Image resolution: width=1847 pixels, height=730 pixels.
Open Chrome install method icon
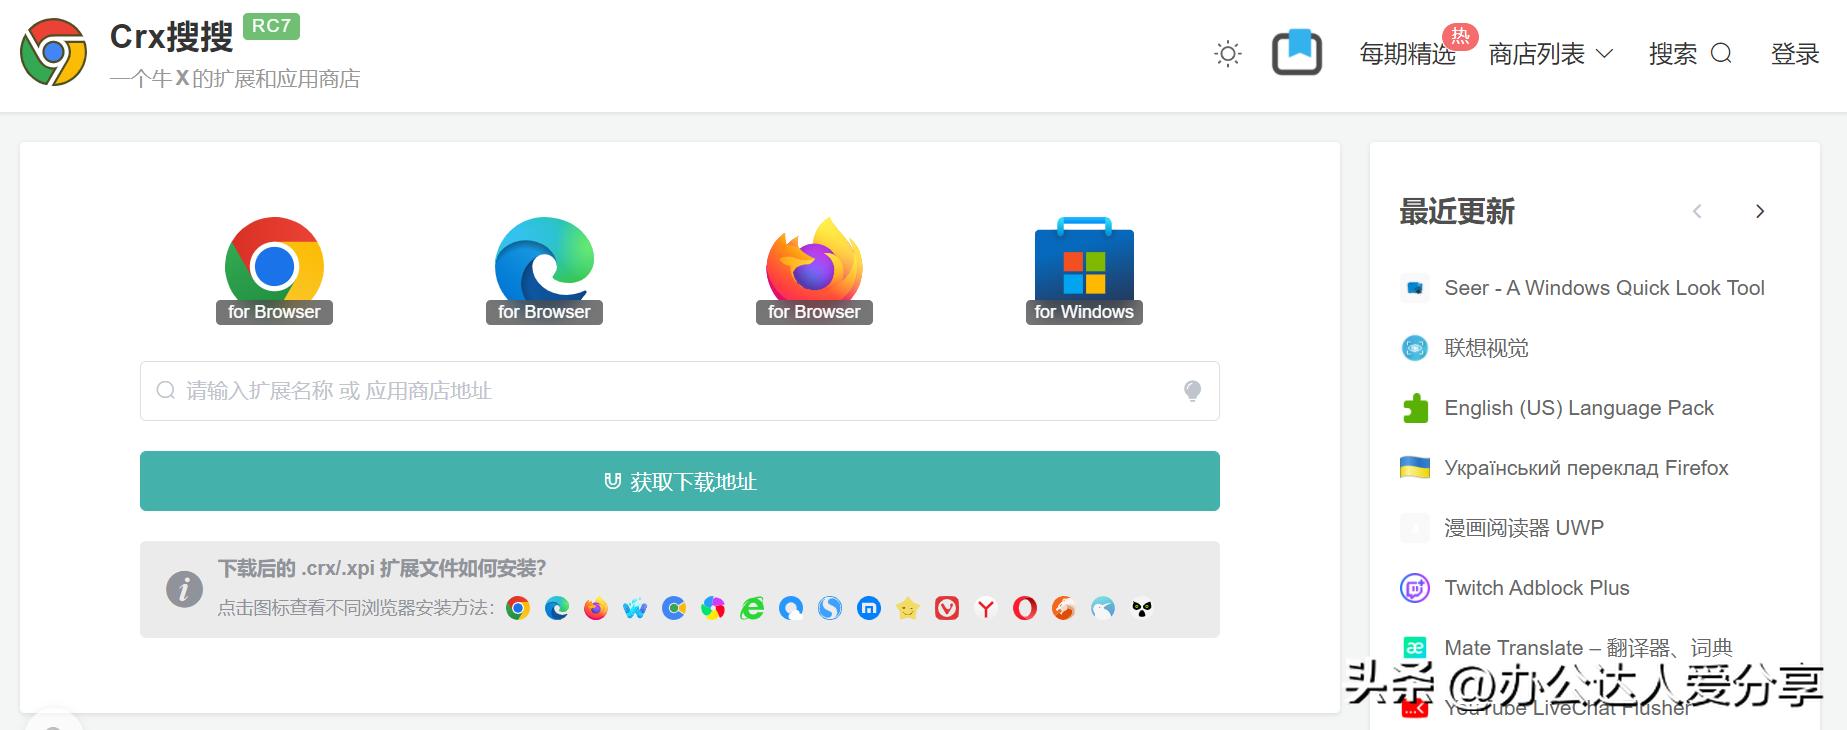point(518,608)
